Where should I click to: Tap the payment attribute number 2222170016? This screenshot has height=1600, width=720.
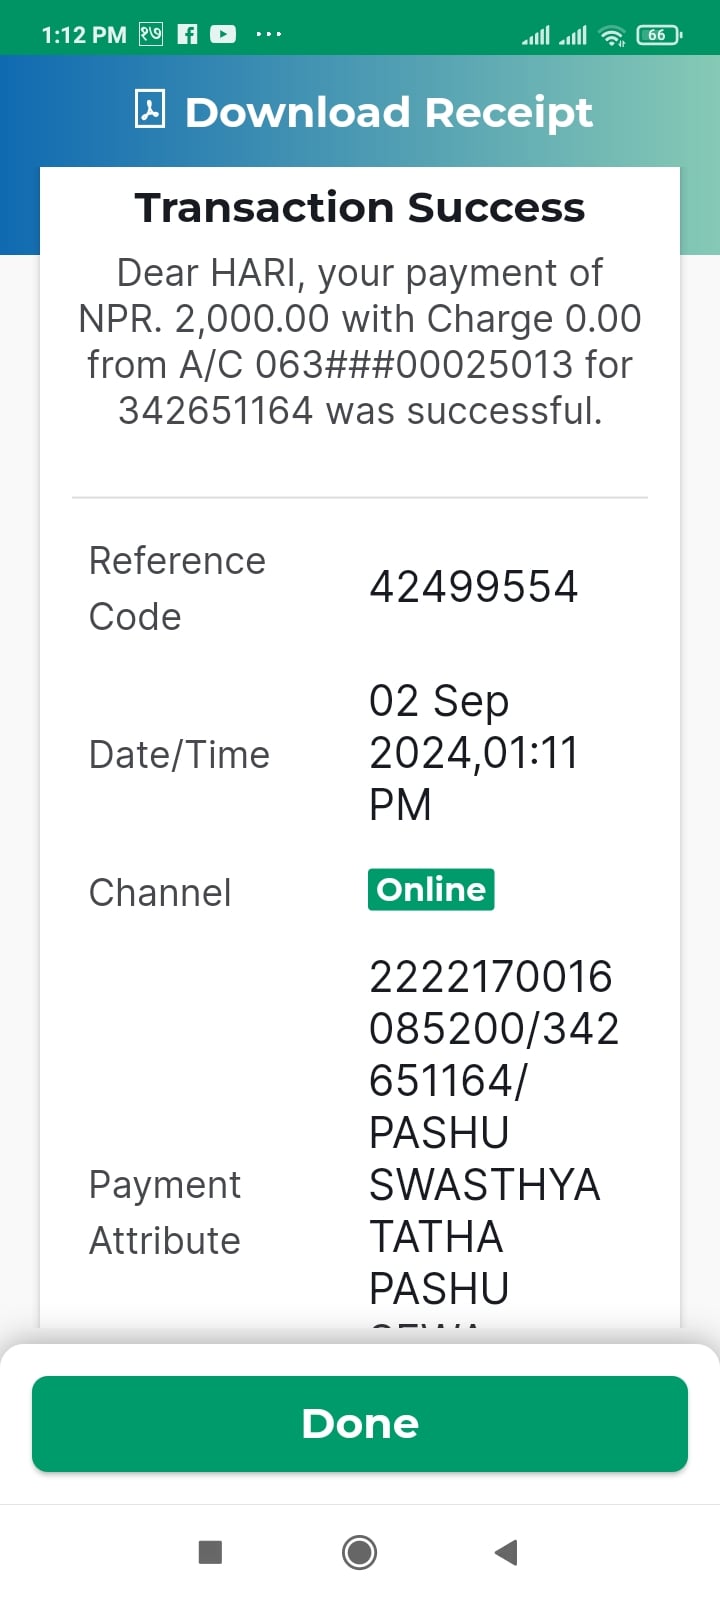[490, 977]
